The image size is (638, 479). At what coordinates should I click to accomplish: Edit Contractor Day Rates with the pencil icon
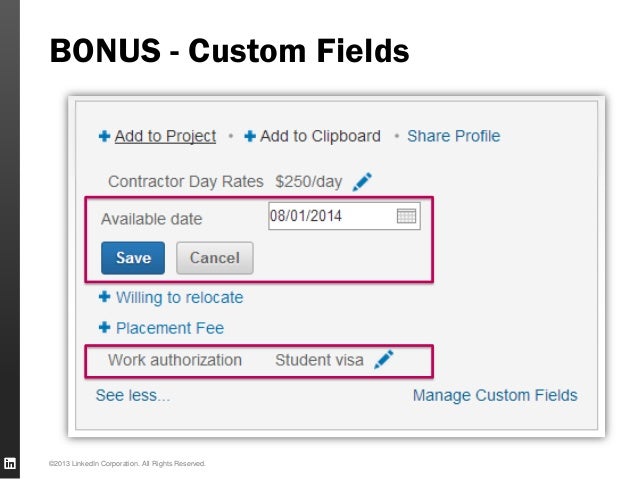click(x=362, y=182)
